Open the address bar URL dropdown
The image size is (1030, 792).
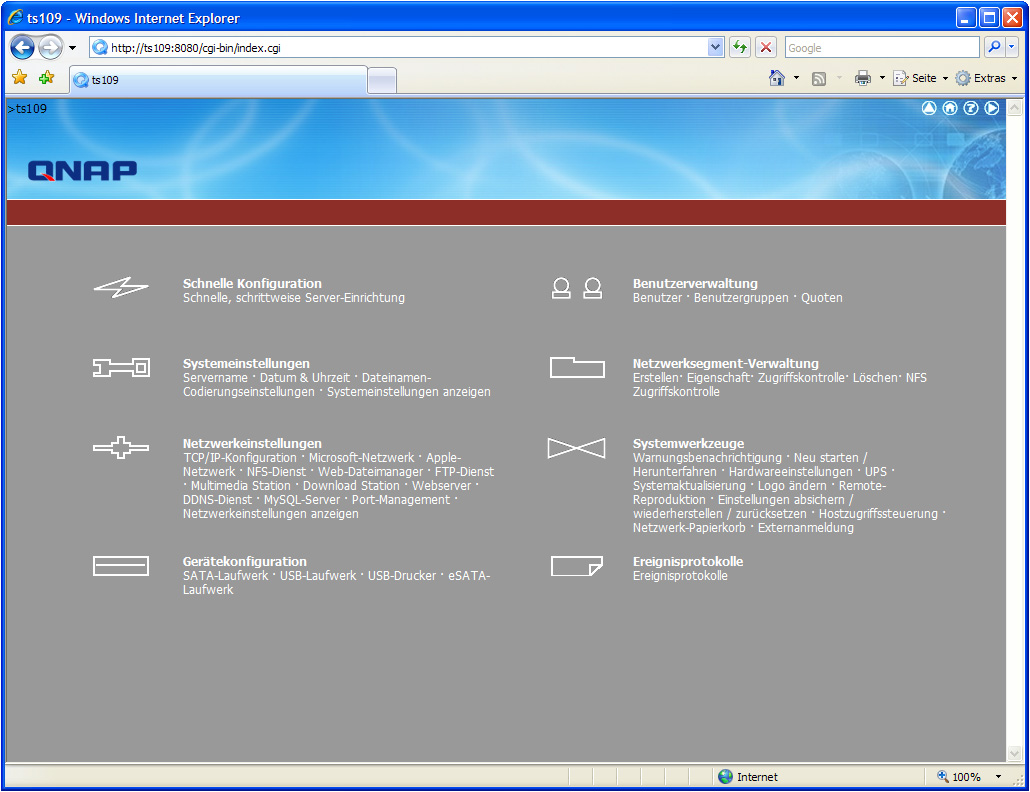click(x=715, y=47)
